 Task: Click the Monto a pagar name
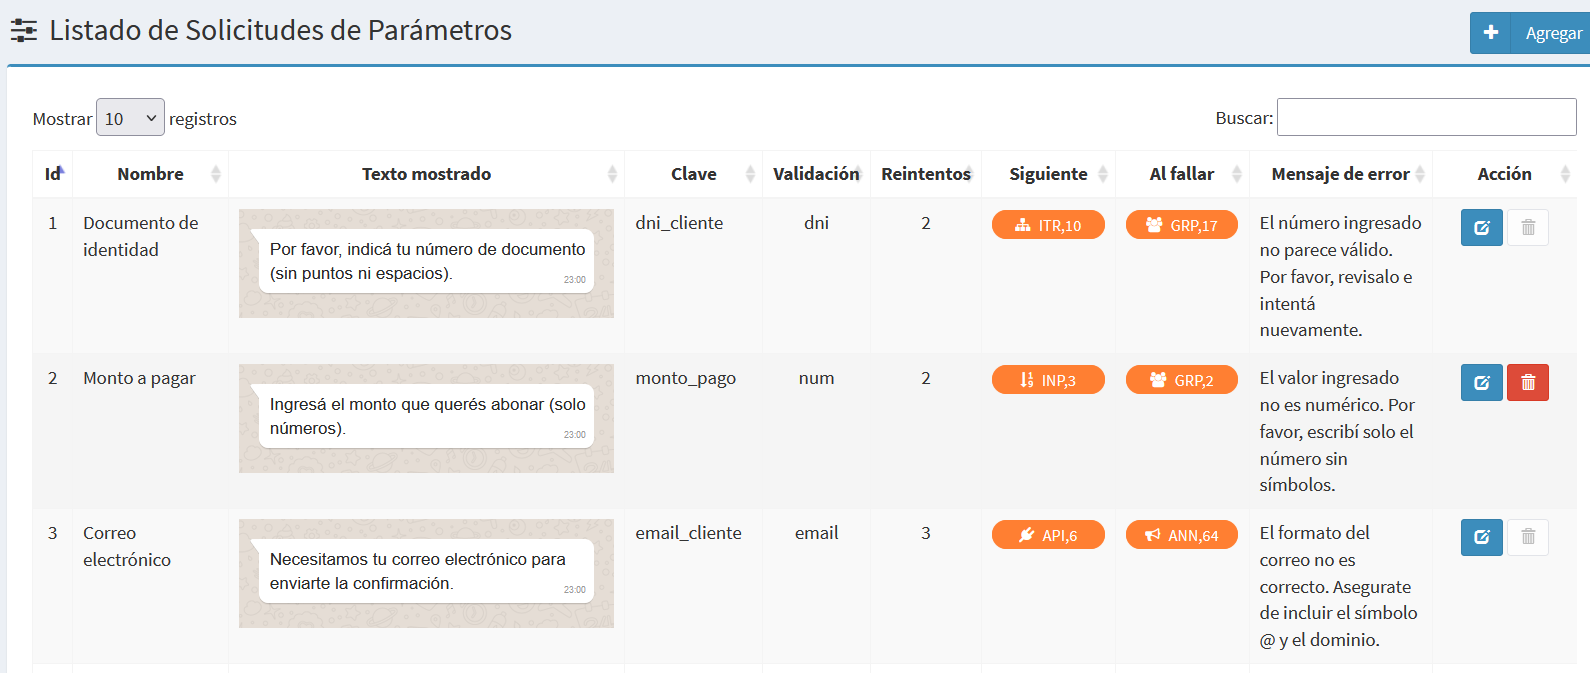coord(139,378)
